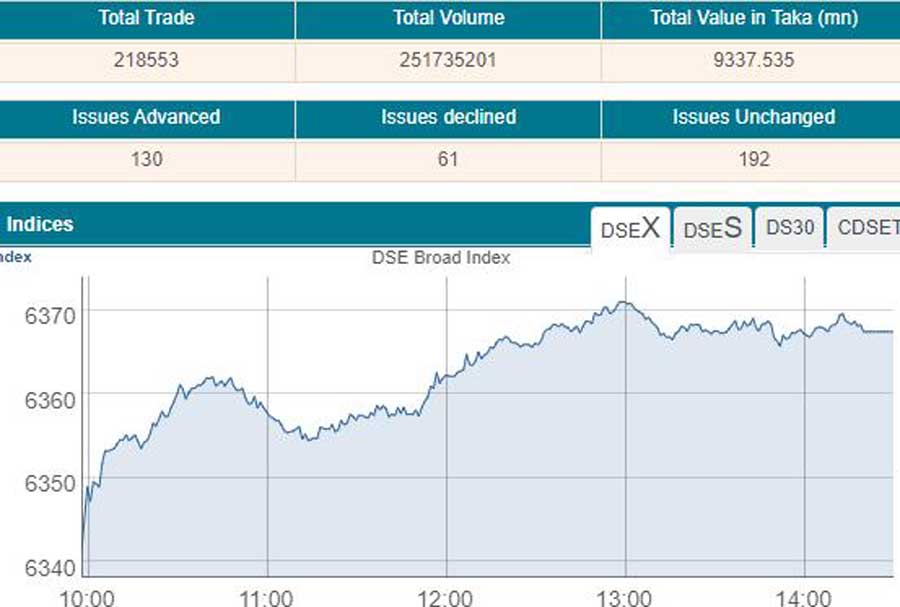Click the Indices panel title
The image size is (900, 607).
click(40, 224)
